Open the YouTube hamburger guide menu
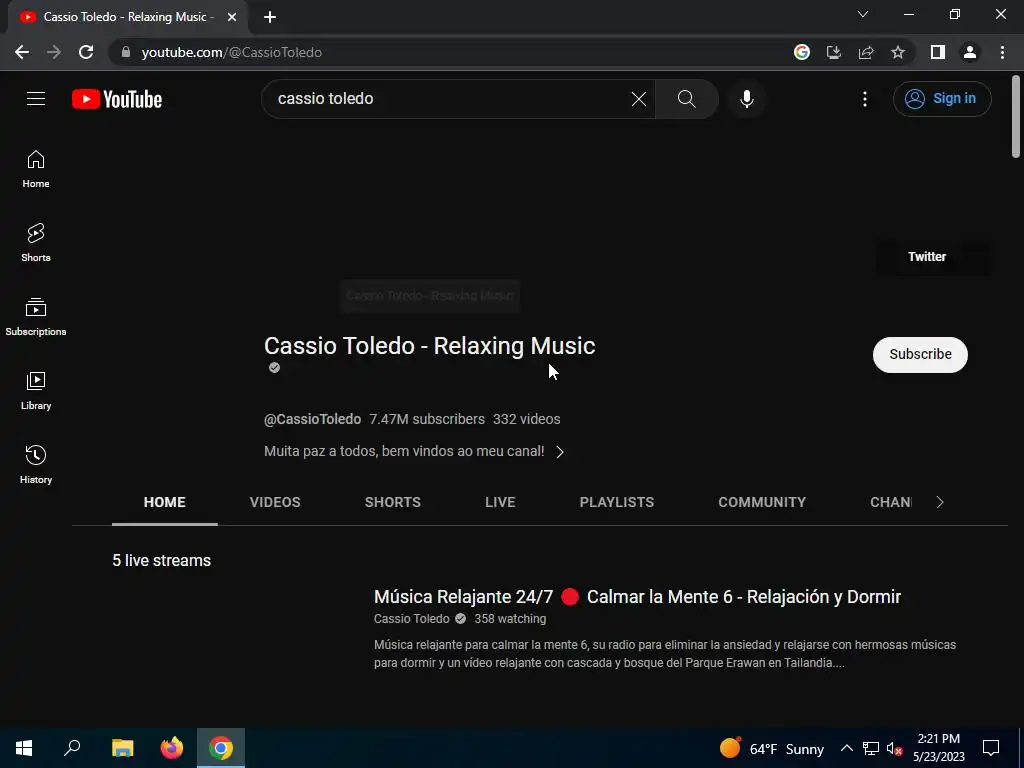 36,99
